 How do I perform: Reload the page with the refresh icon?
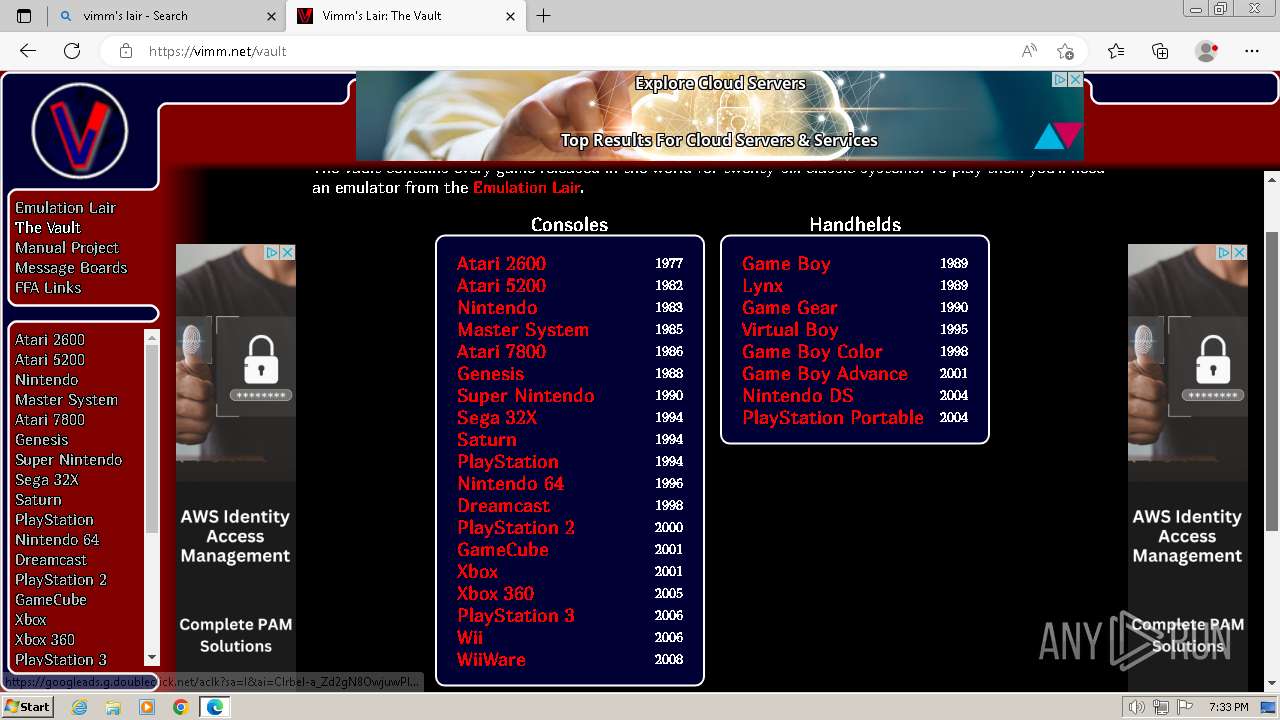pos(72,51)
